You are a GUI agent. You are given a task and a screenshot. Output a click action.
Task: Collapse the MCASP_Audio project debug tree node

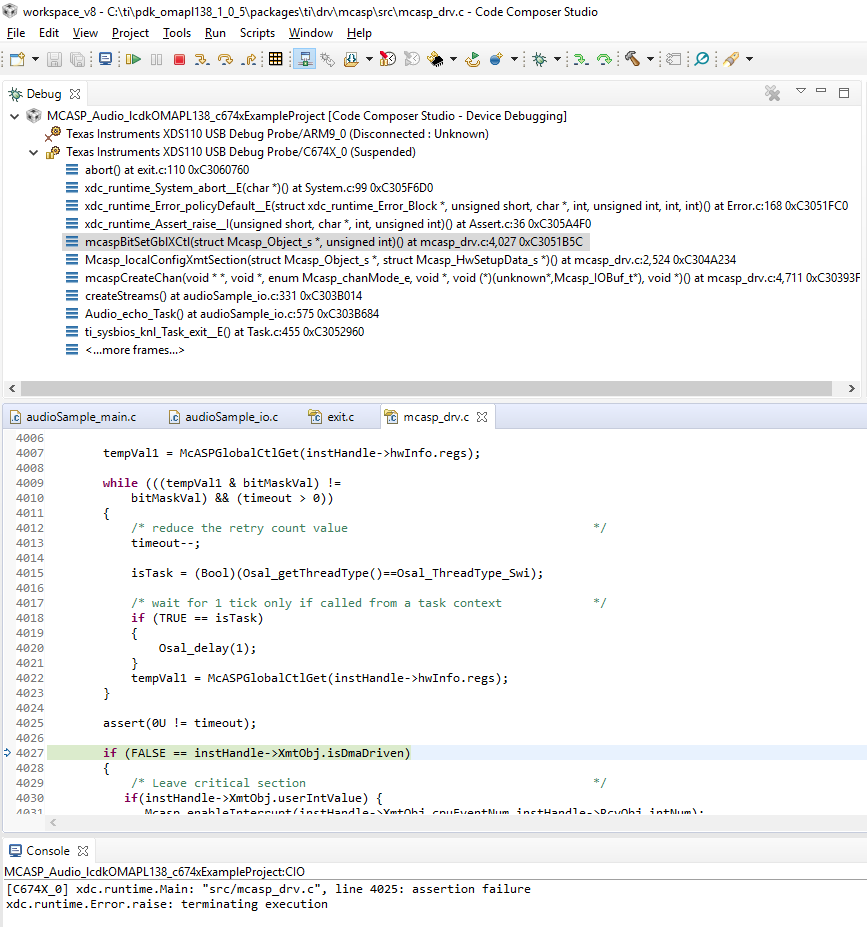pyautogui.click(x=15, y=116)
